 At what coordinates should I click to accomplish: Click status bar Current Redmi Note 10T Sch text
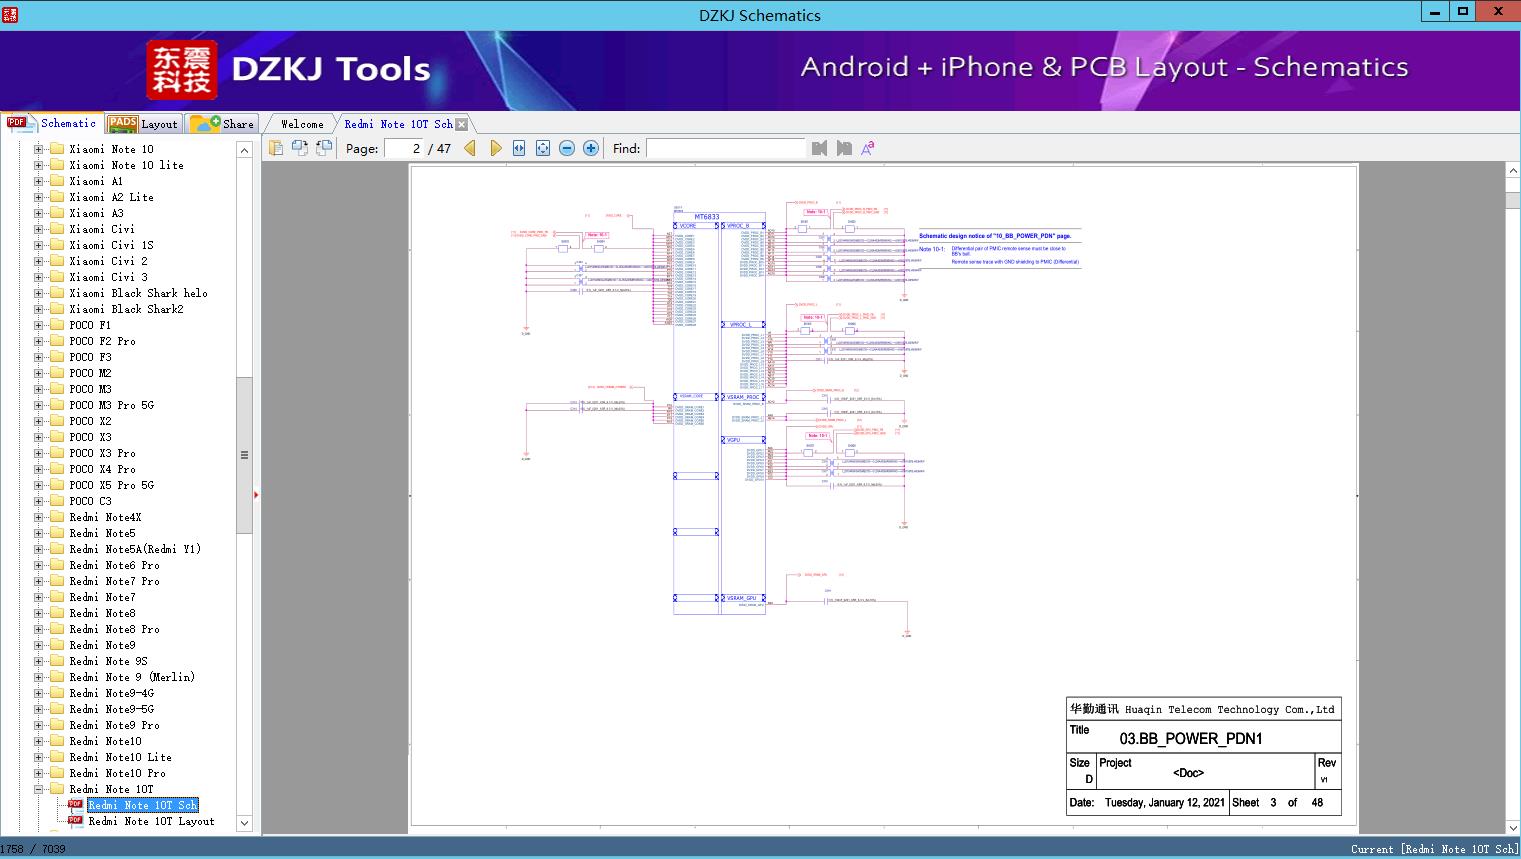[x=1434, y=849]
